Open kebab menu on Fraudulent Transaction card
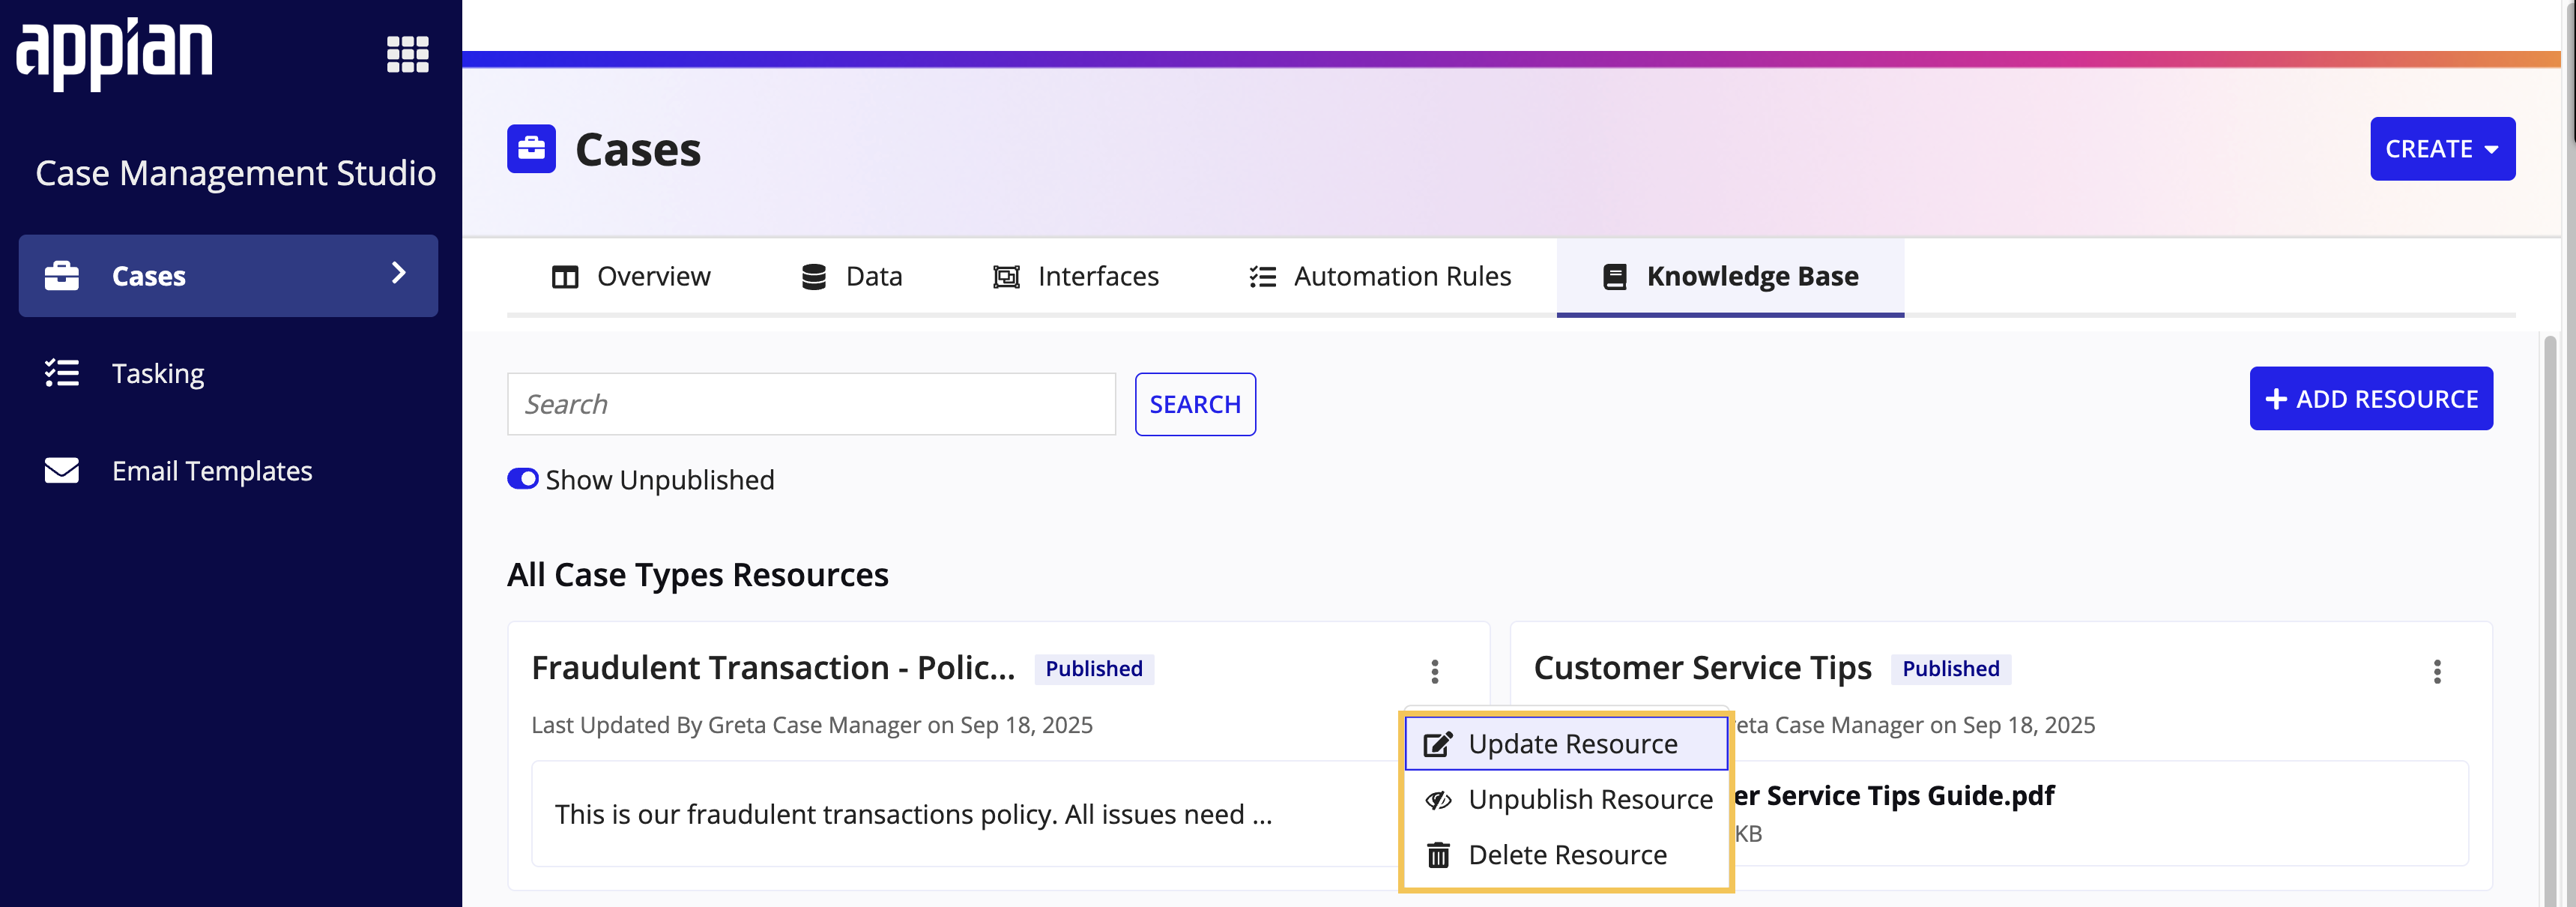The image size is (2576, 907). (1434, 671)
